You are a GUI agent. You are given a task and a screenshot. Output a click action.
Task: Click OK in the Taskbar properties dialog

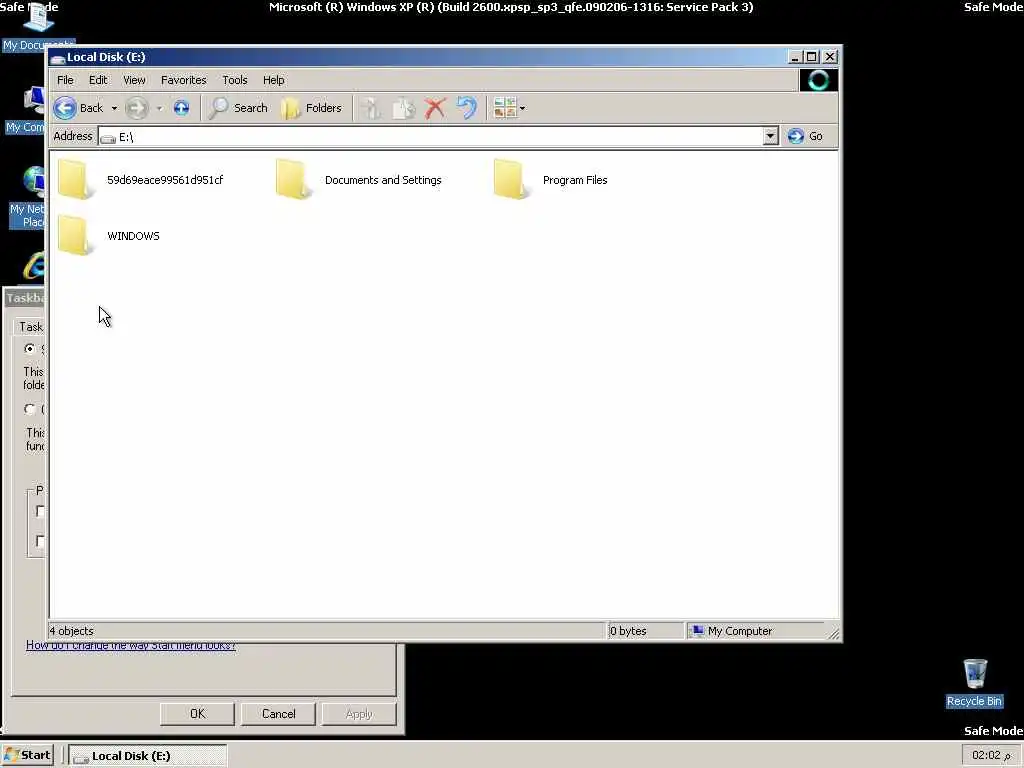click(197, 714)
